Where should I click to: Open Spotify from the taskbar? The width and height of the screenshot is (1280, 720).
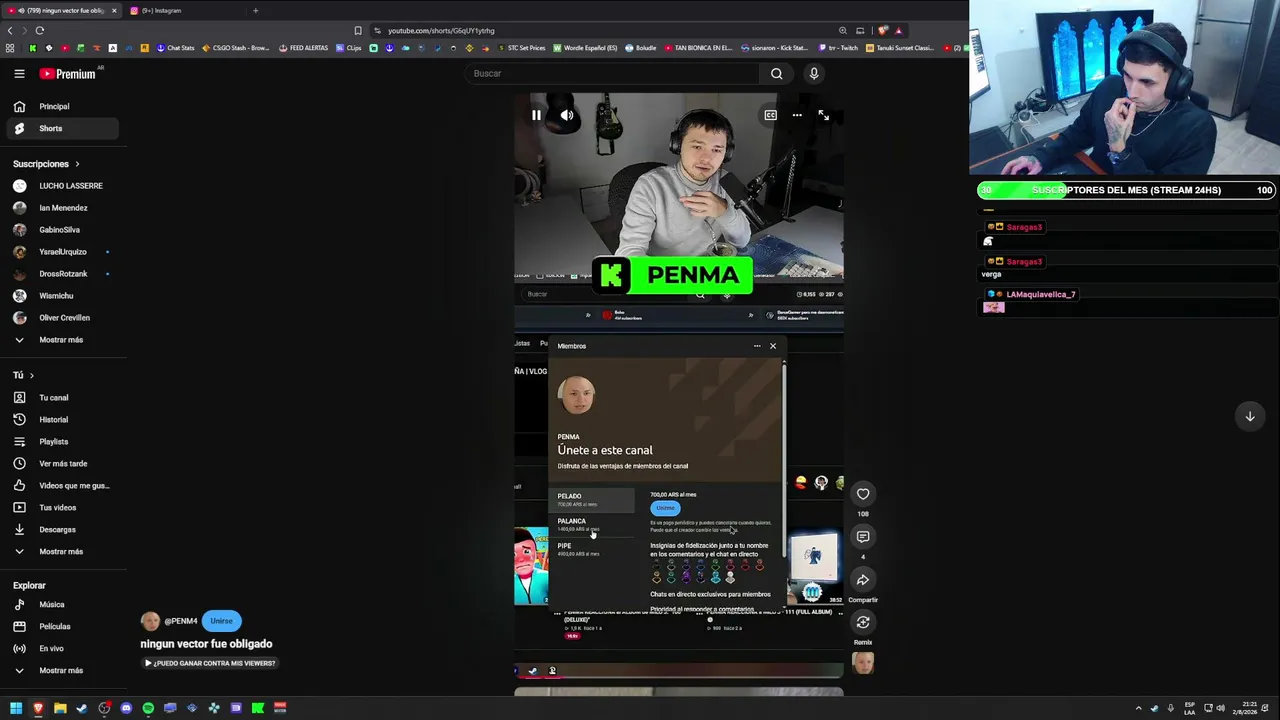pyautogui.click(x=148, y=708)
